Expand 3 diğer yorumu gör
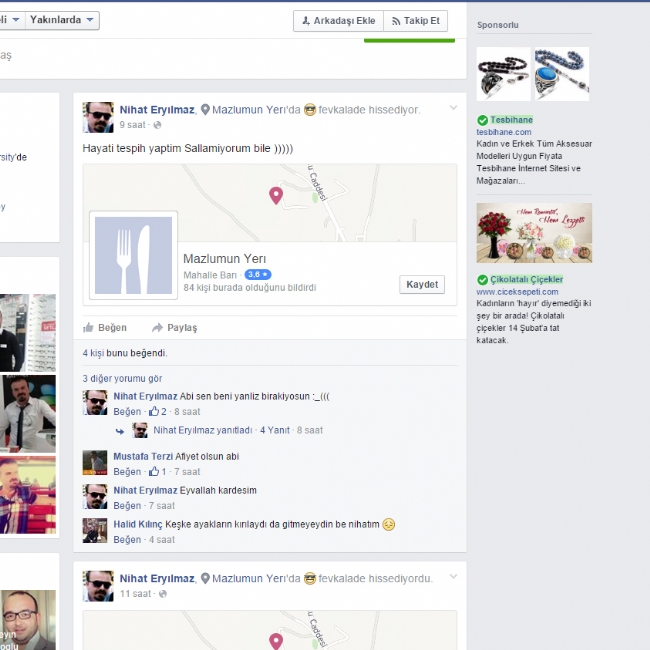This screenshot has width=650, height=650. [x=122, y=378]
